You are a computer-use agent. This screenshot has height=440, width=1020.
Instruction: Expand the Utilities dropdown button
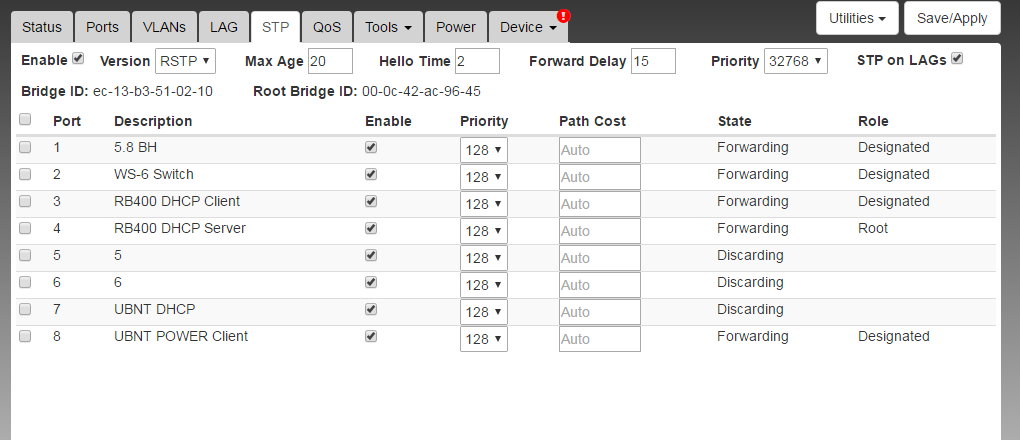(857, 18)
